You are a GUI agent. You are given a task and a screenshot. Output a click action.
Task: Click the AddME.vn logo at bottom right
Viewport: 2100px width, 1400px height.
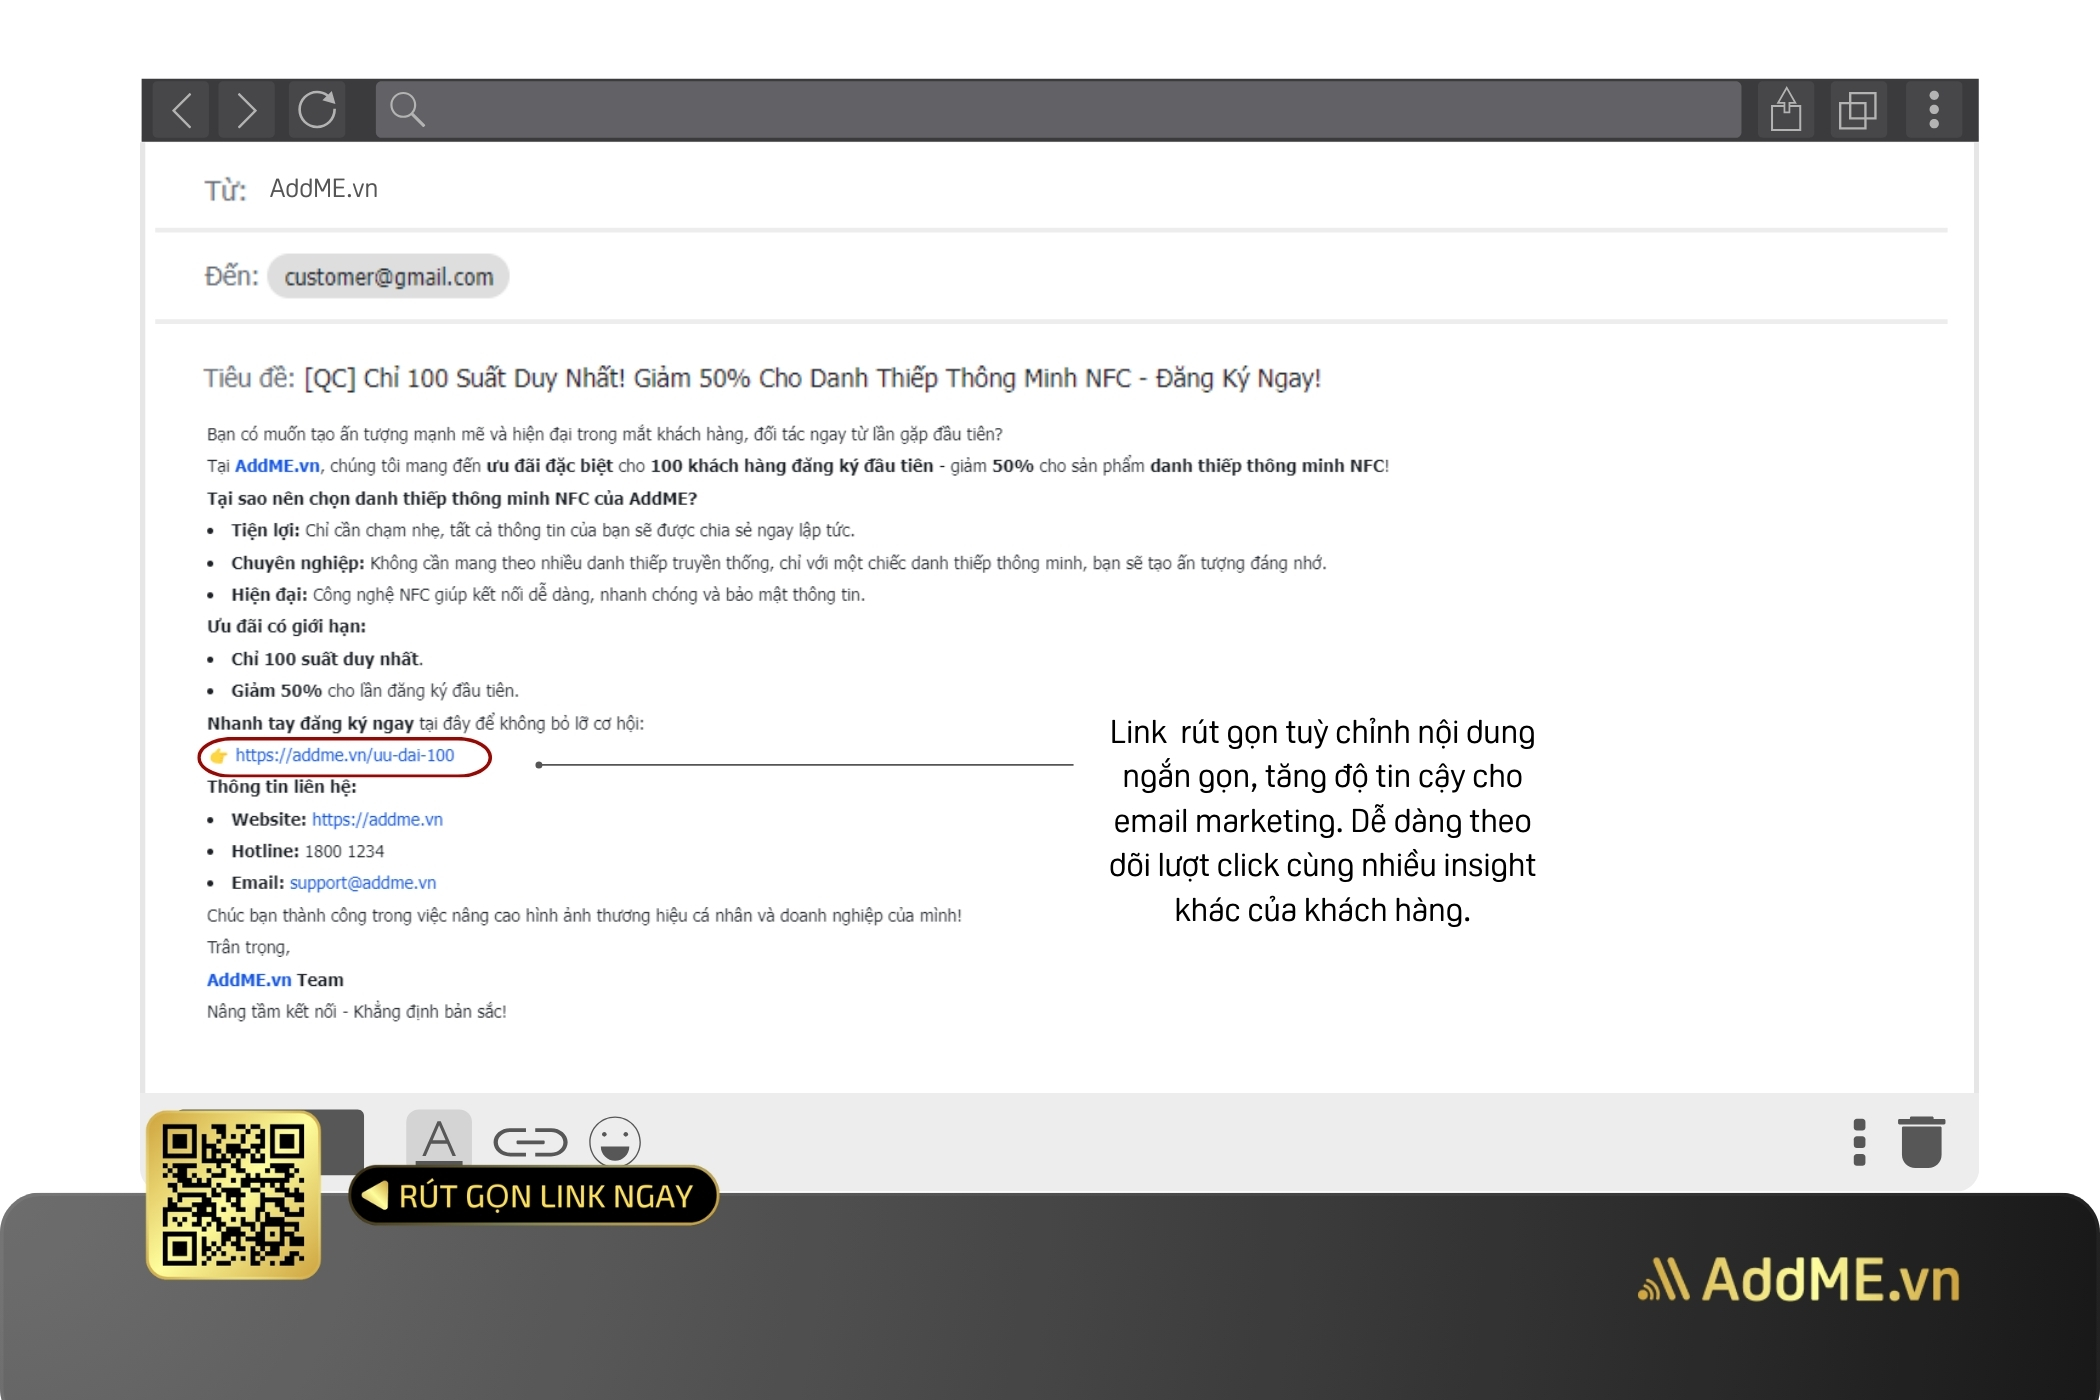pyautogui.click(x=1797, y=1279)
